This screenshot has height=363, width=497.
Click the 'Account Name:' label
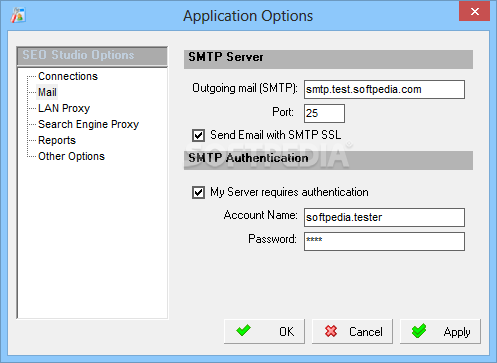click(260, 215)
